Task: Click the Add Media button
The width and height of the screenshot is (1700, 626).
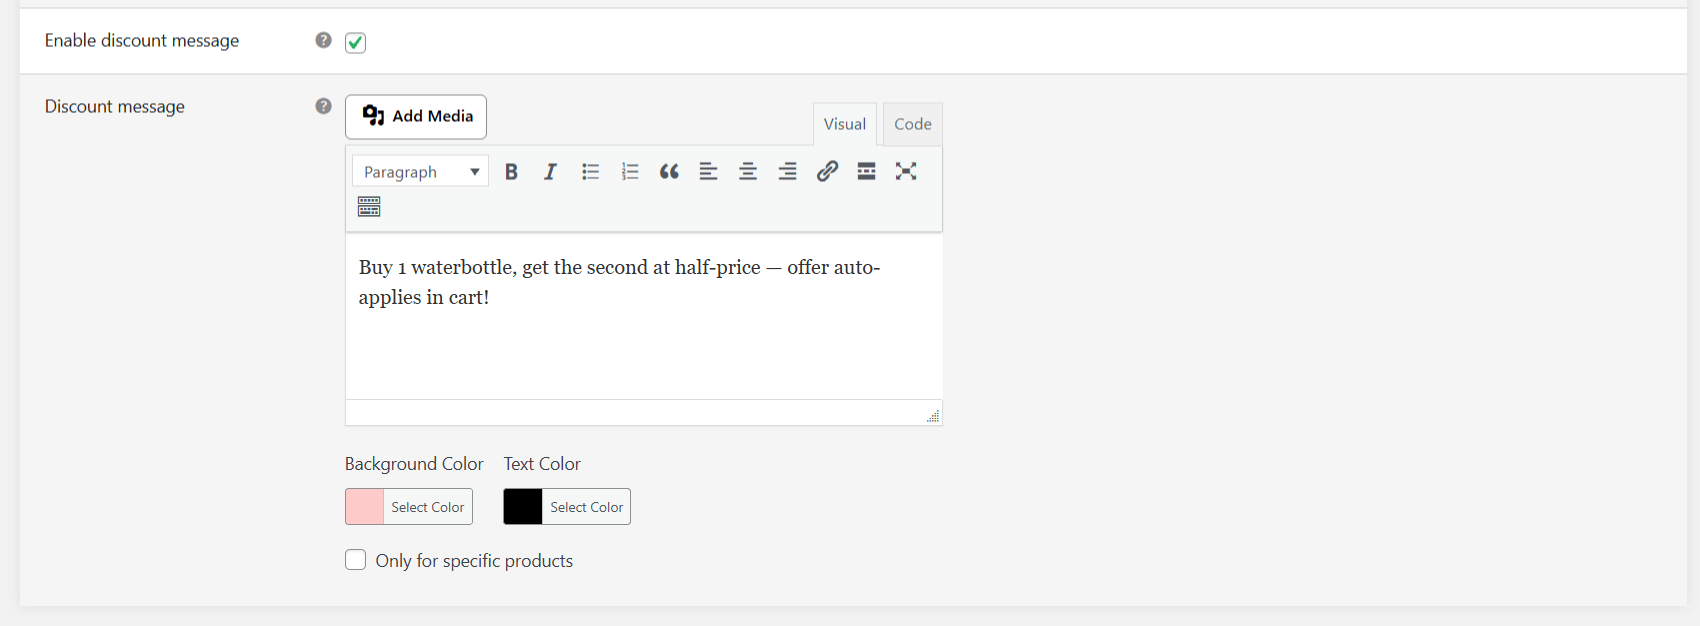Action: tap(416, 117)
